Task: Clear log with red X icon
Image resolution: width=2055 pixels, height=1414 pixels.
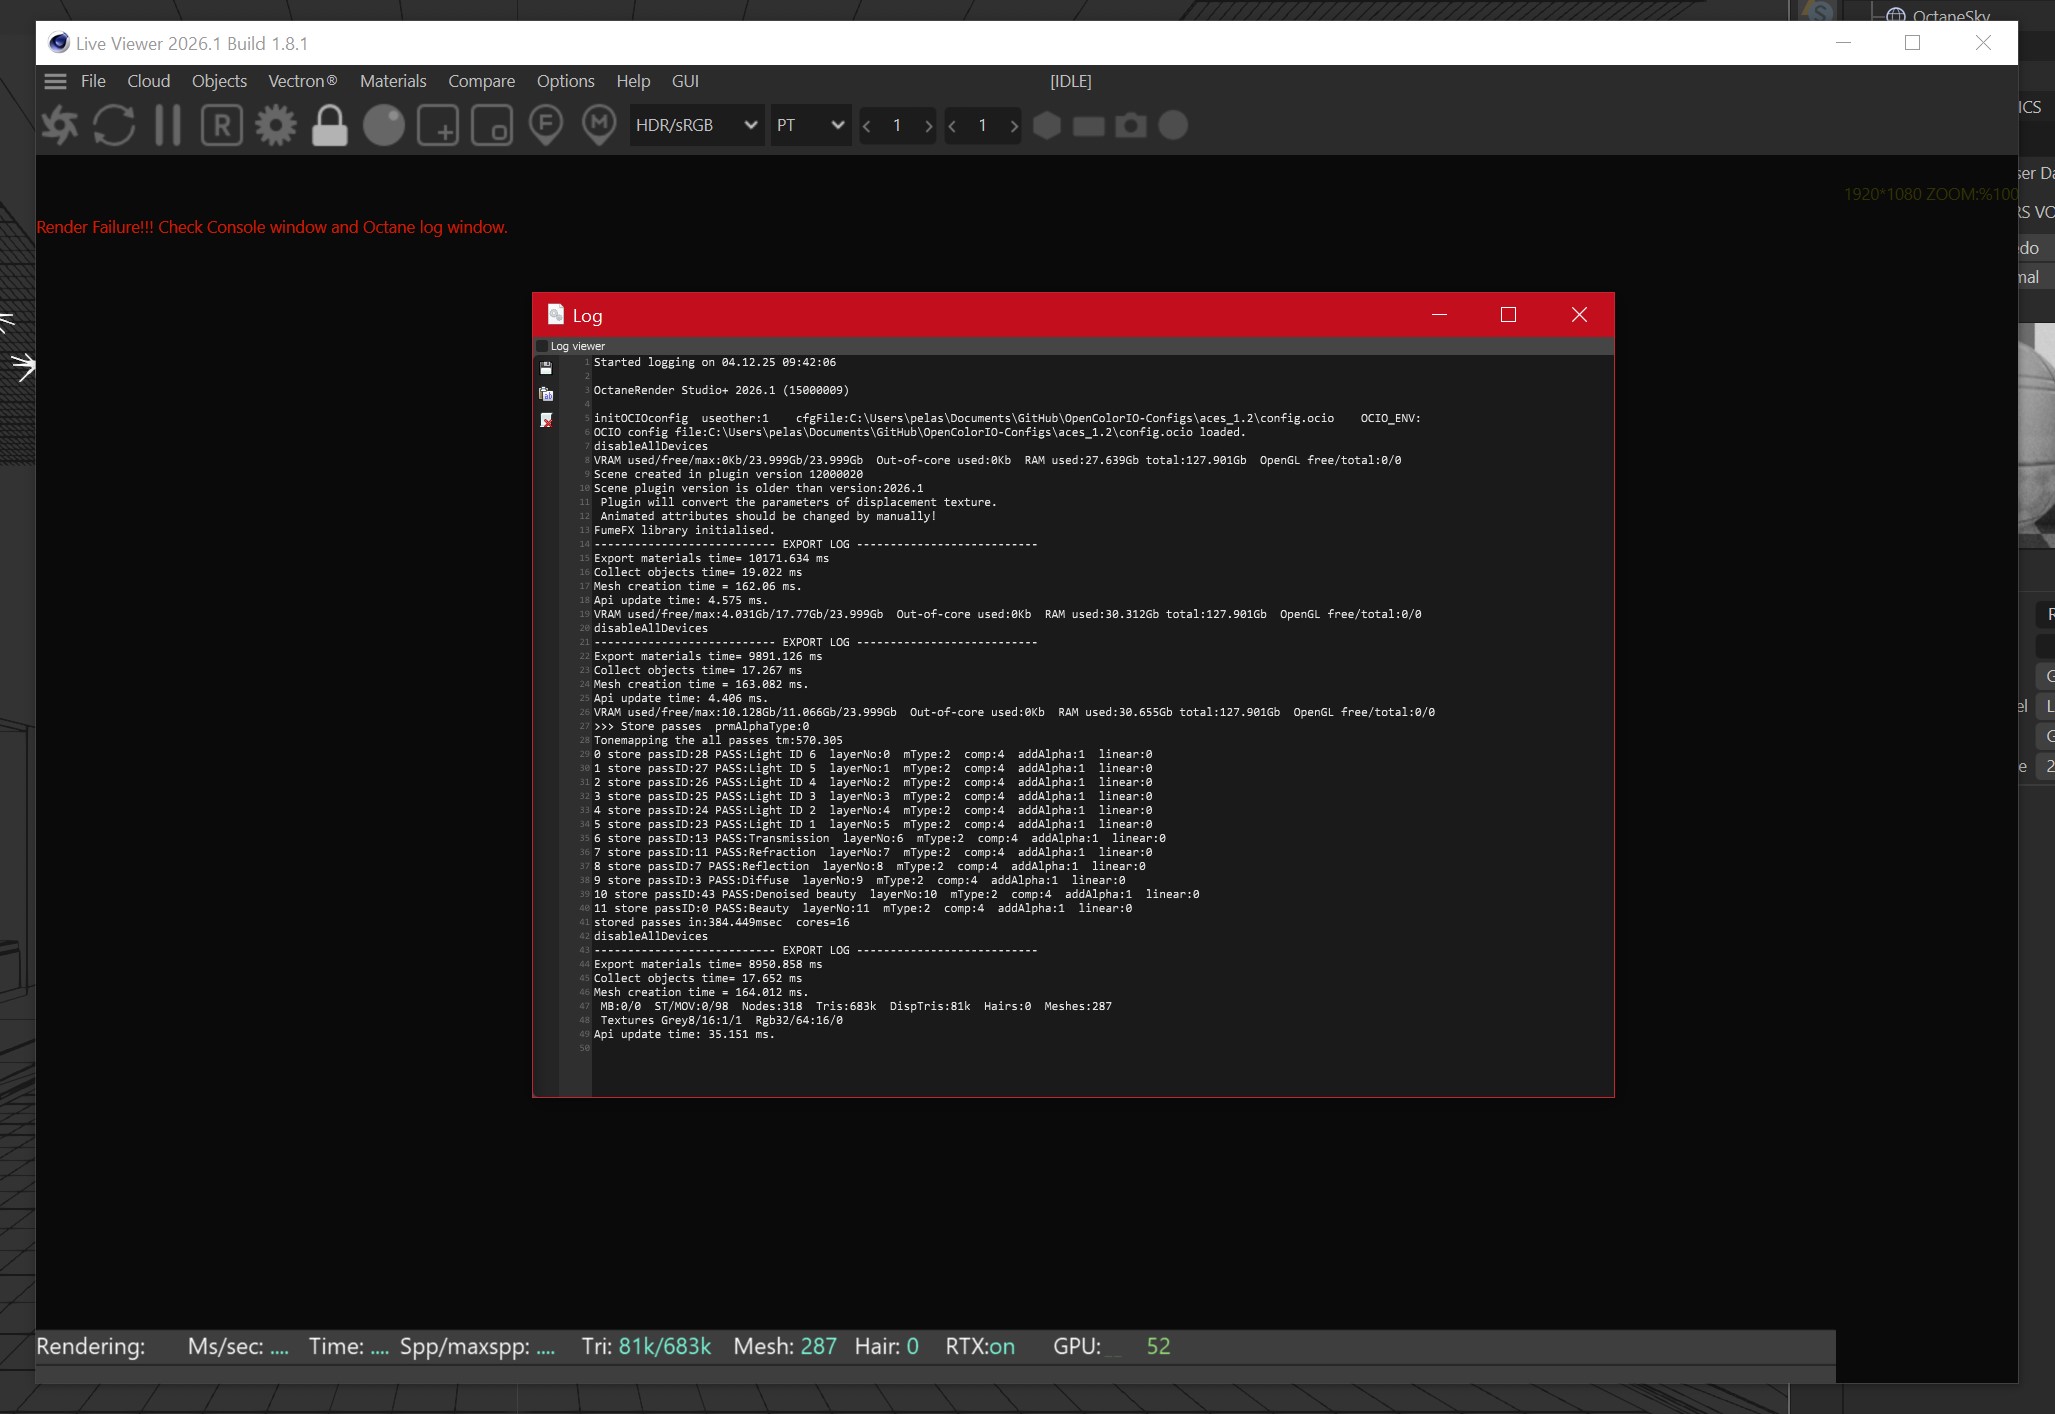Action: pos(546,420)
